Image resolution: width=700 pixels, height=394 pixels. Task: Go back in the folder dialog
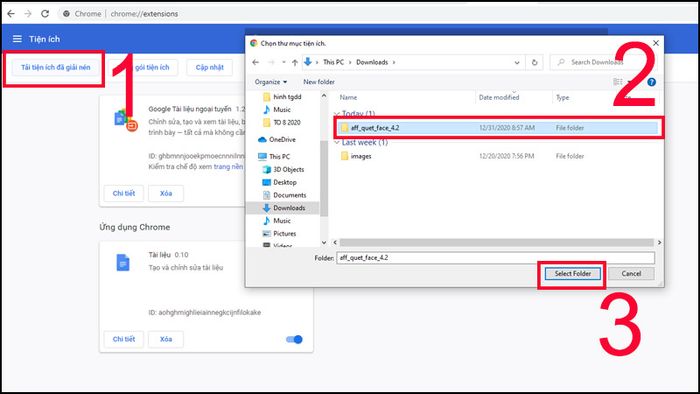255,62
